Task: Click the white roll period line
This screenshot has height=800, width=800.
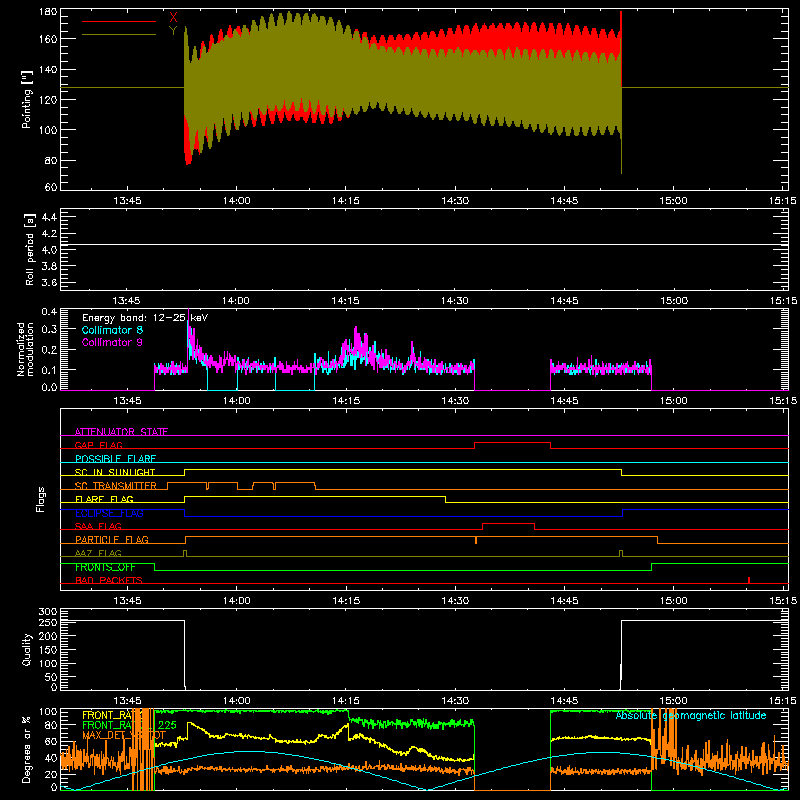Action: (424, 245)
